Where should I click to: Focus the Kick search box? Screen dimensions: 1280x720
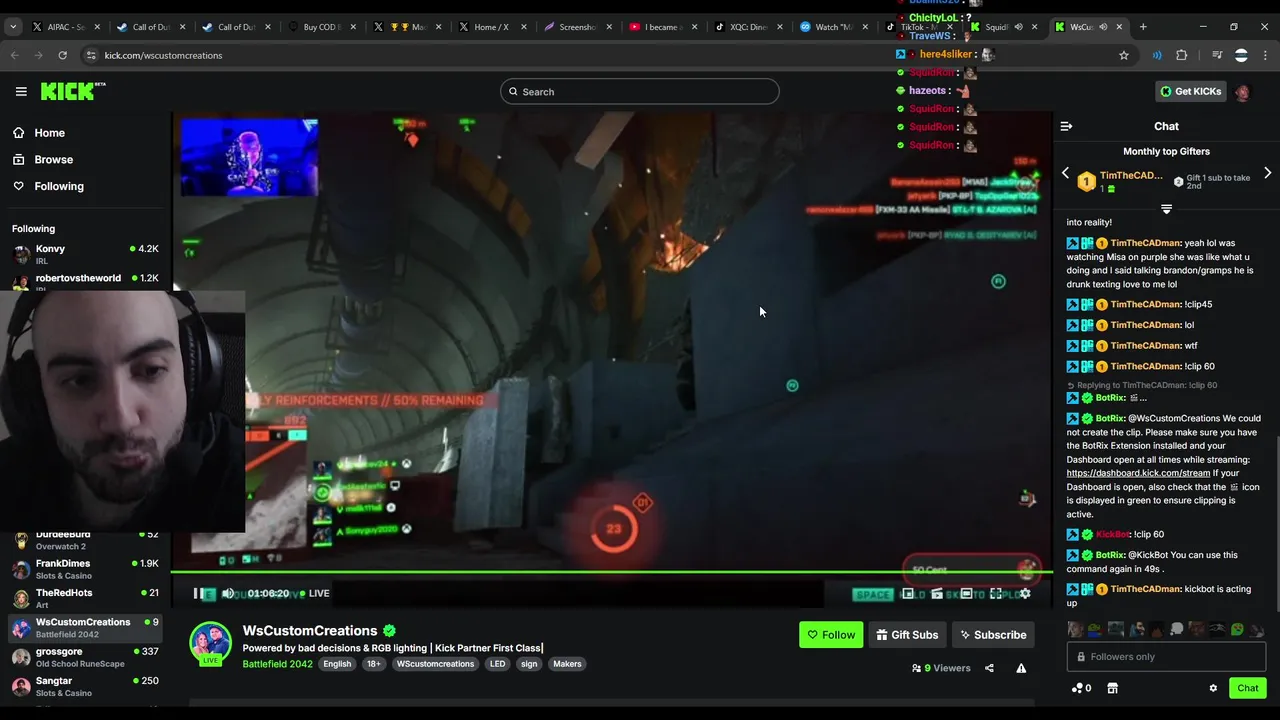640,91
